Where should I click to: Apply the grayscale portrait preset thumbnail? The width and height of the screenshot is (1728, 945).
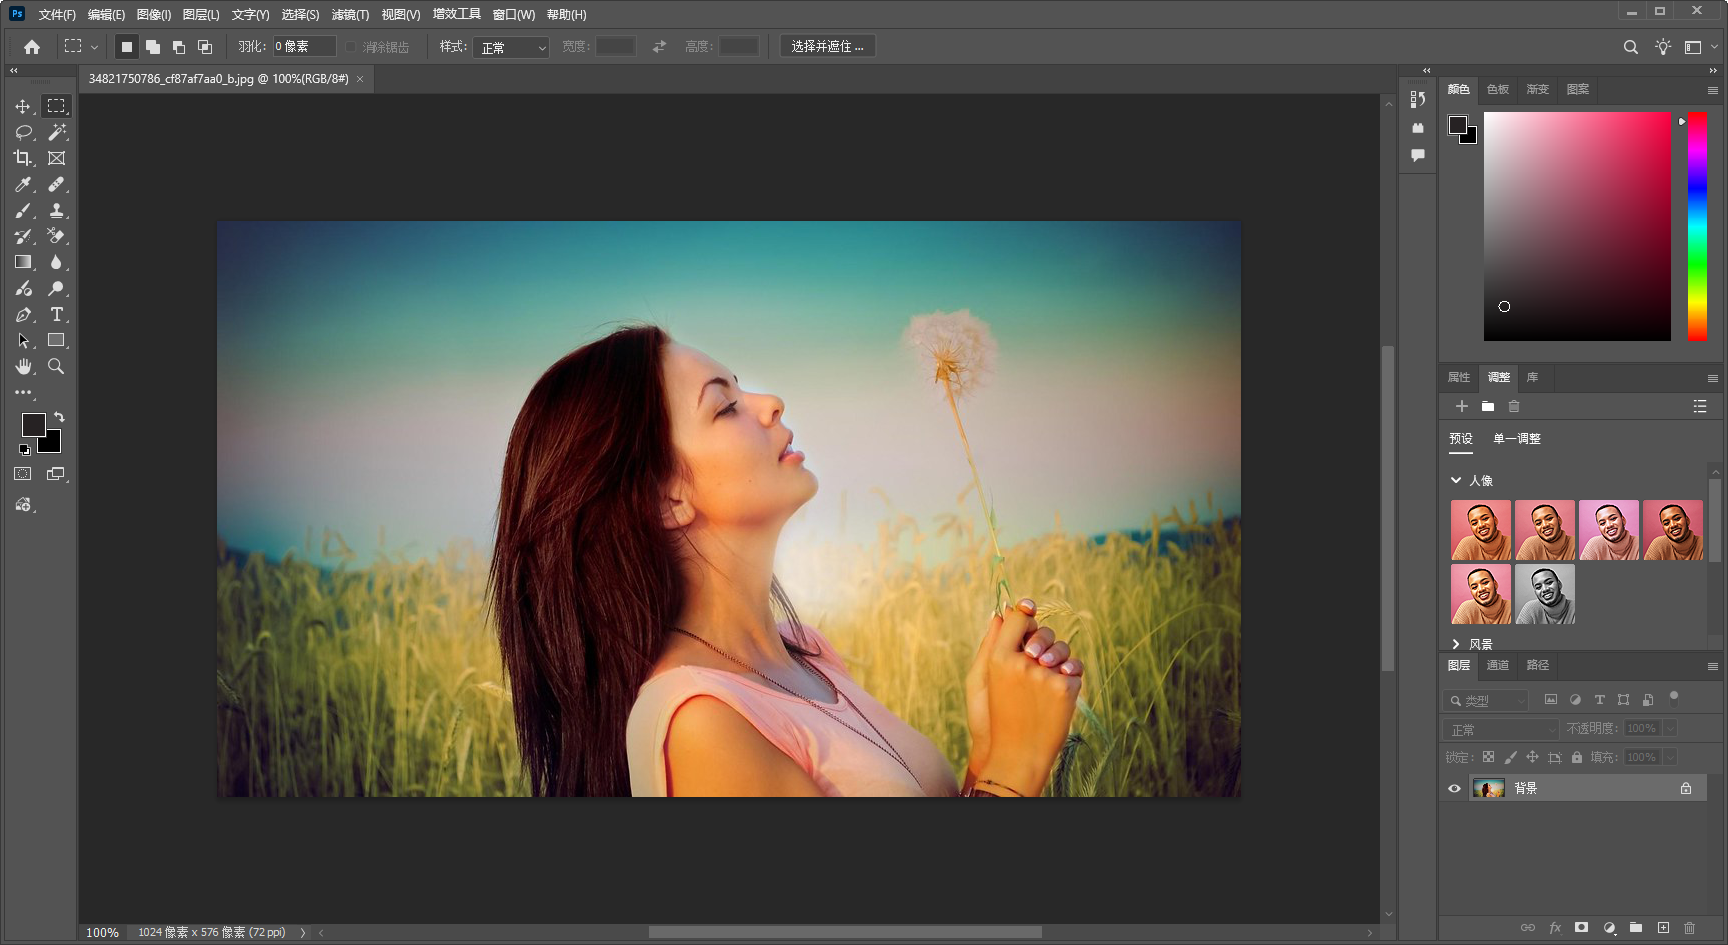[1544, 594]
